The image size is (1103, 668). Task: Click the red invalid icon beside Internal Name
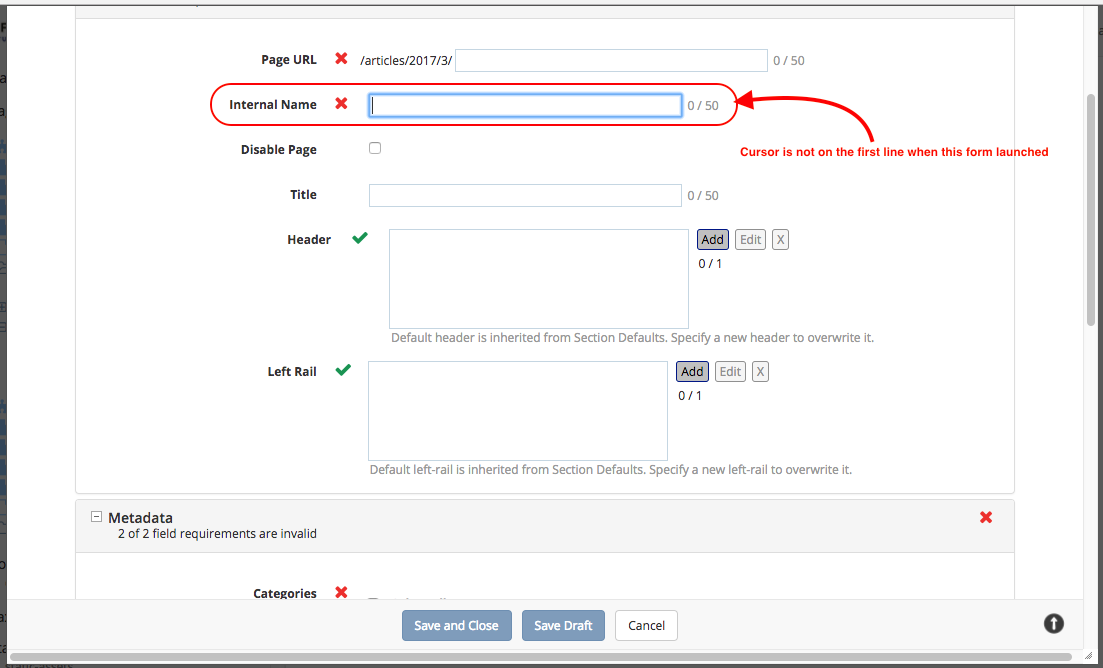(x=343, y=104)
